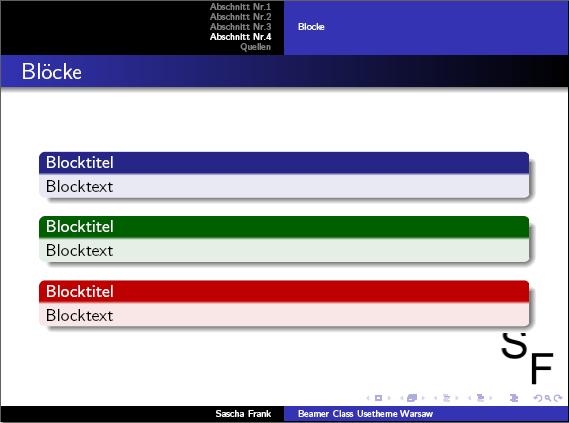Image resolution: width=569 pixels, height=423 pixels.
Task: Go to previous slide using left arrow
Action: pos(368,398)
